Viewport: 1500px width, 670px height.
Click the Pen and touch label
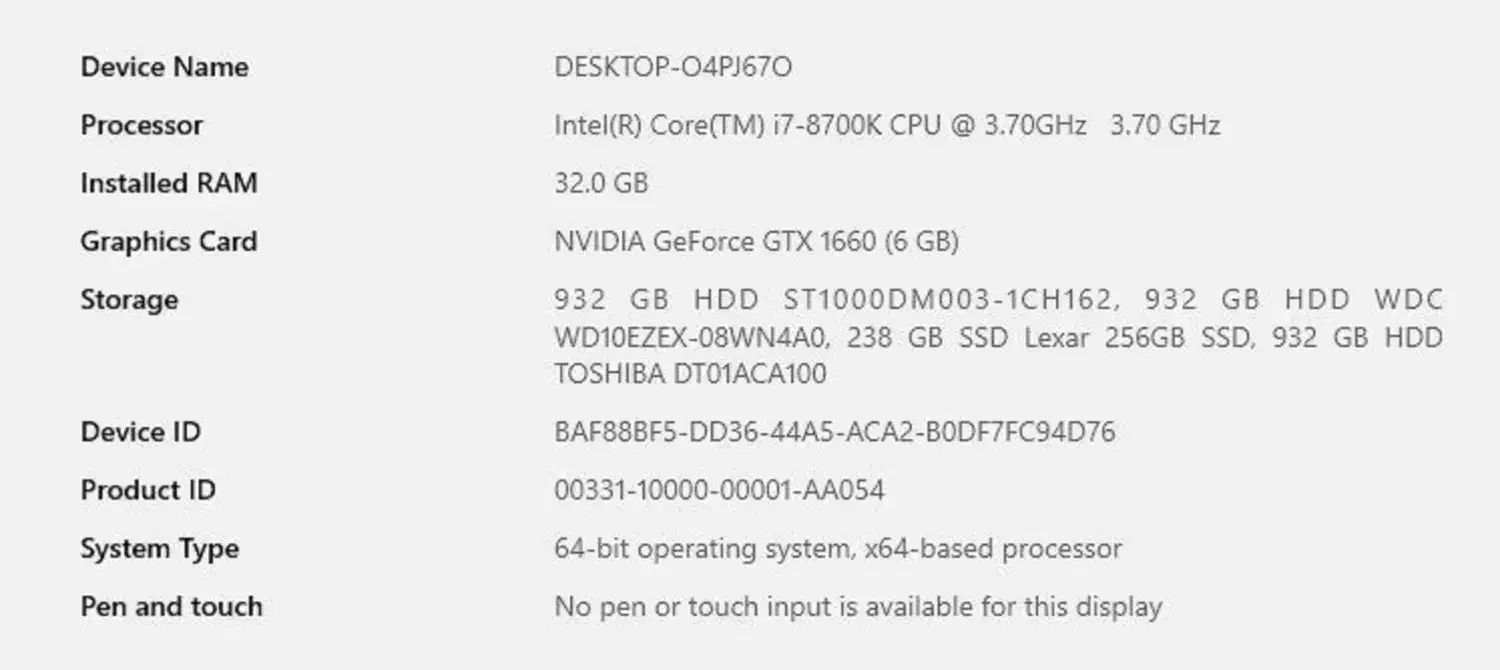point(171,606)
